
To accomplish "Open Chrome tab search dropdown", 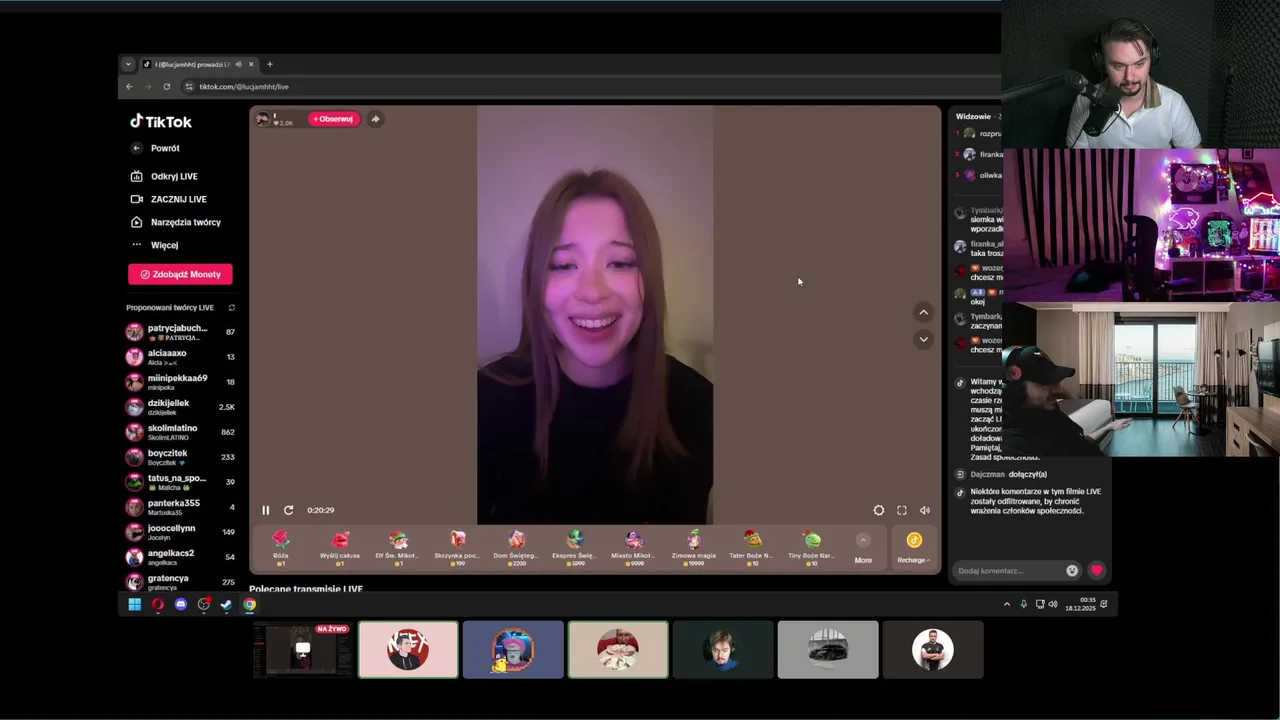I will 128,64.
